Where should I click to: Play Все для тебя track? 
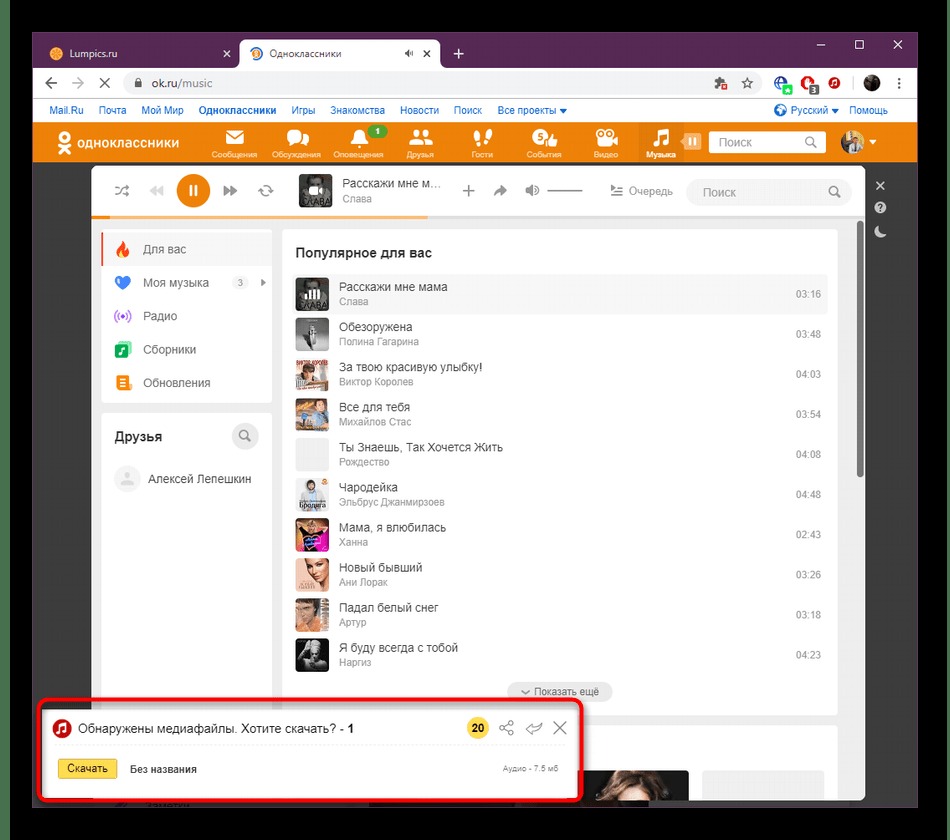coord(560,414)
